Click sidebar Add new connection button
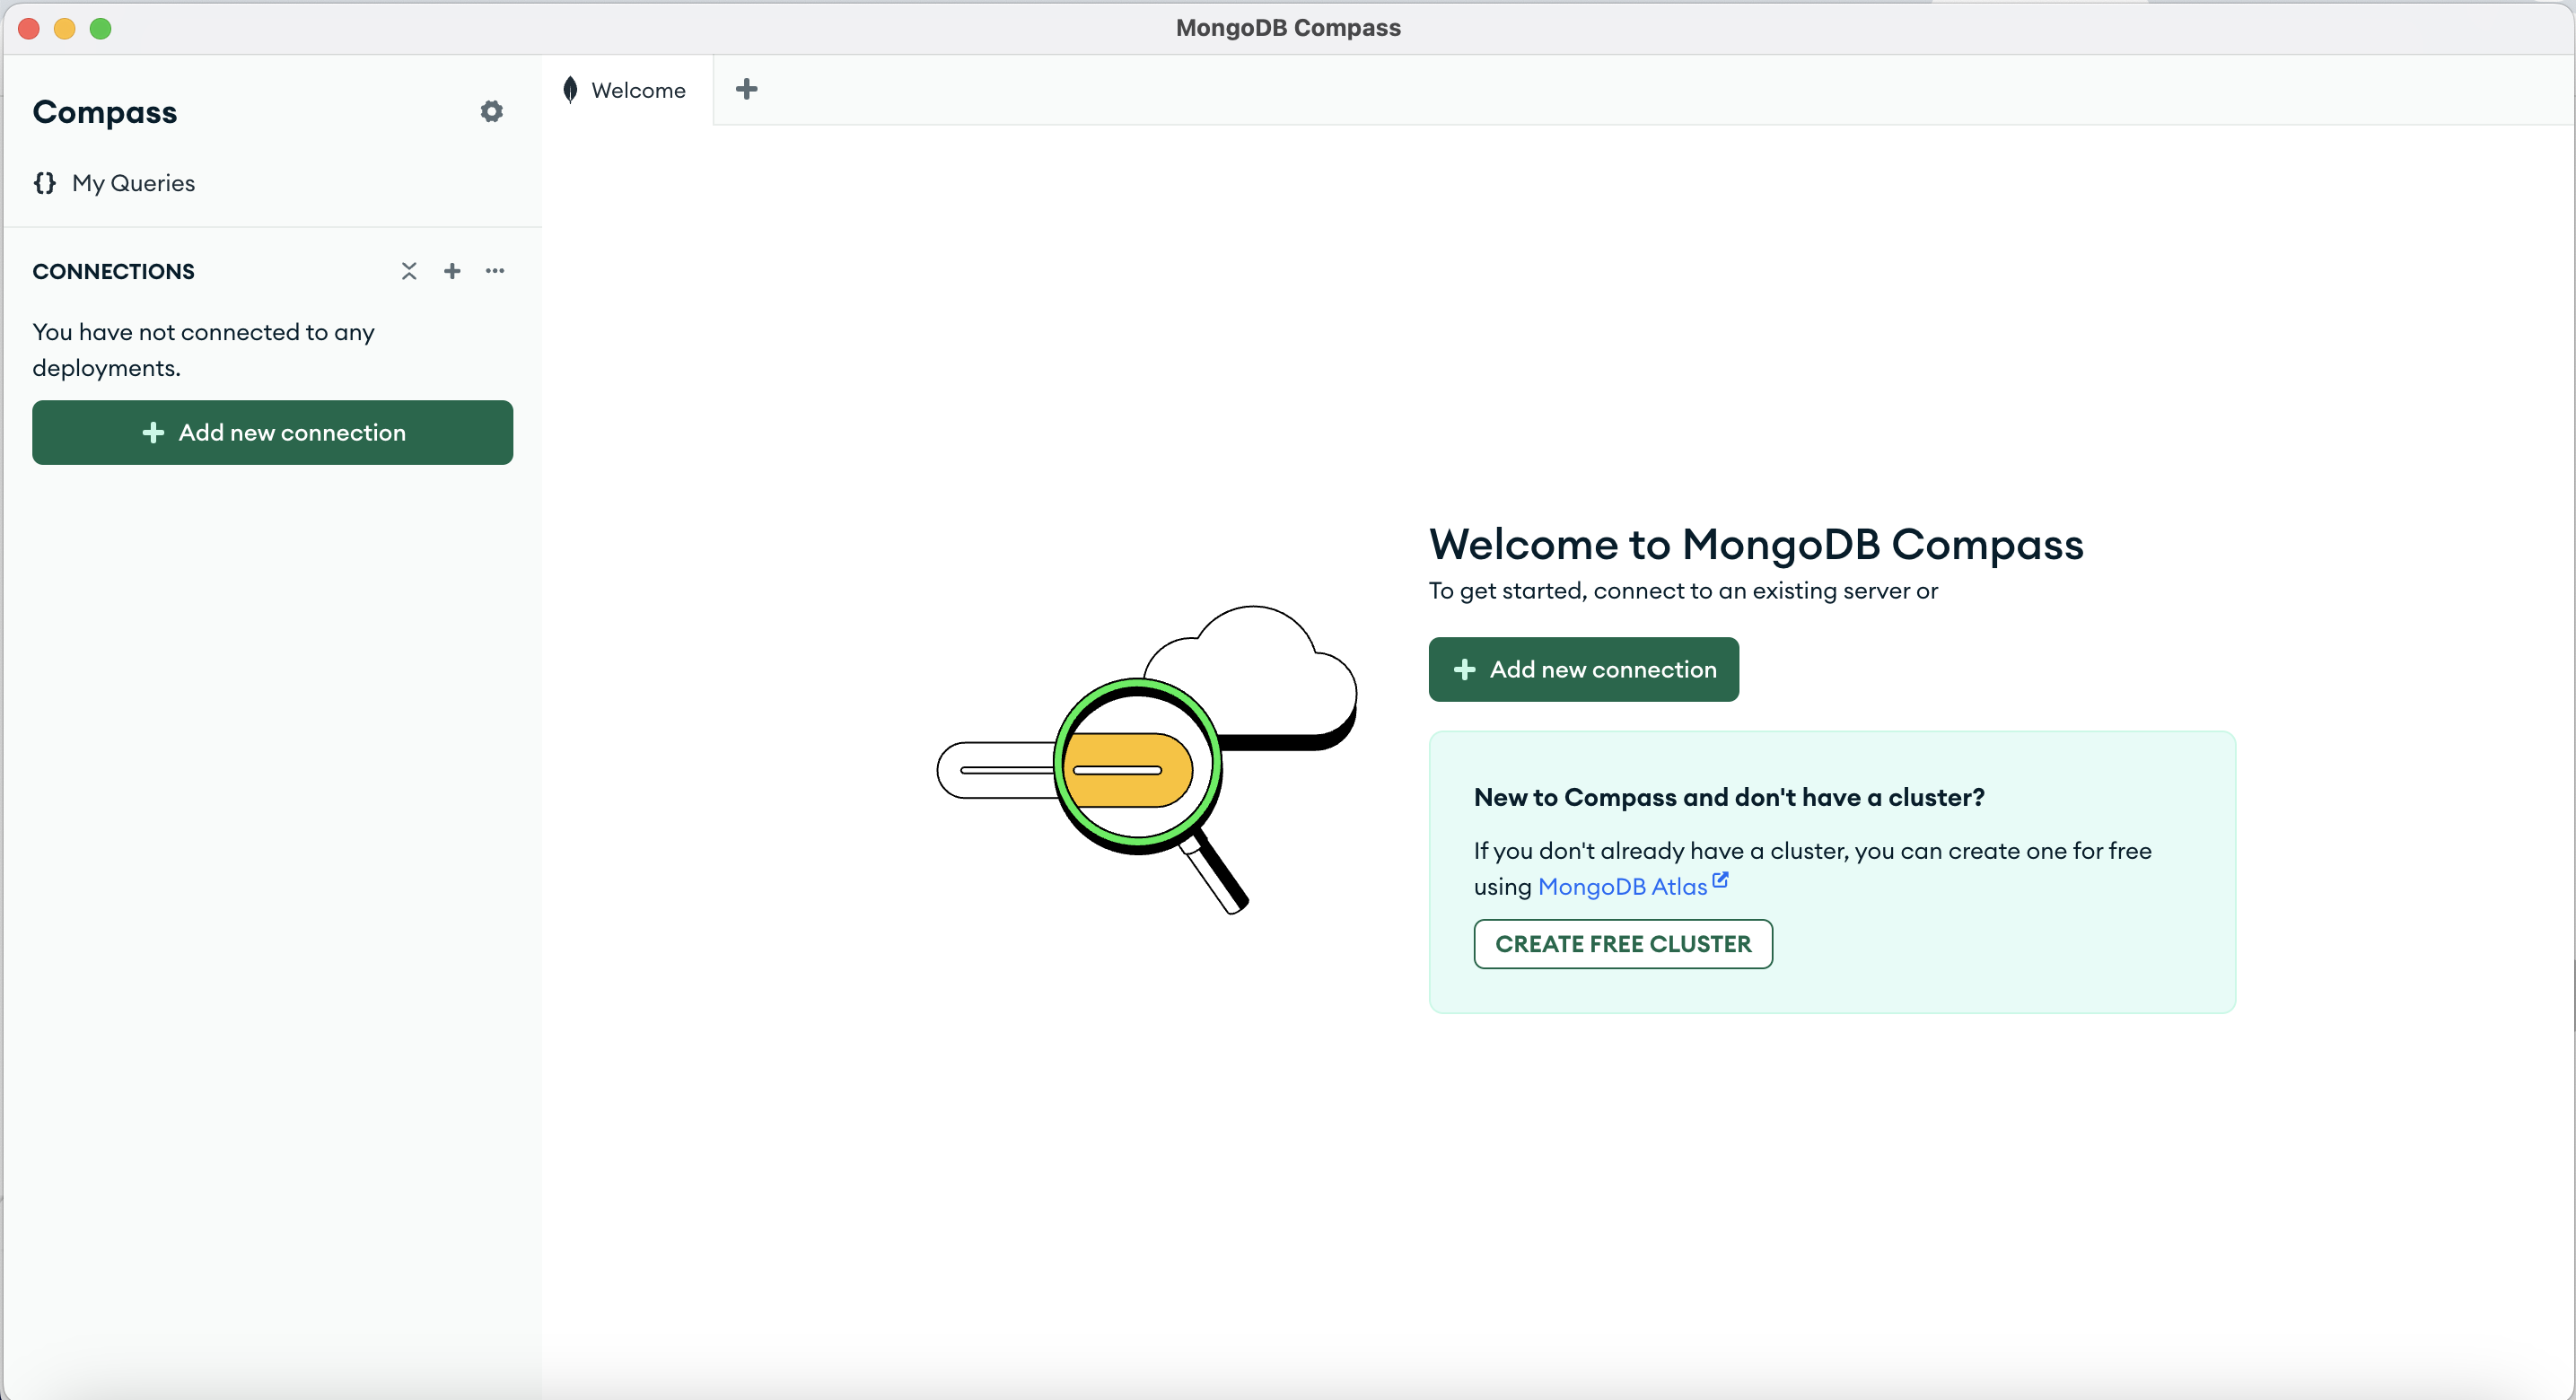This screenshot has width=2576, height=1400. coord(272,432)
